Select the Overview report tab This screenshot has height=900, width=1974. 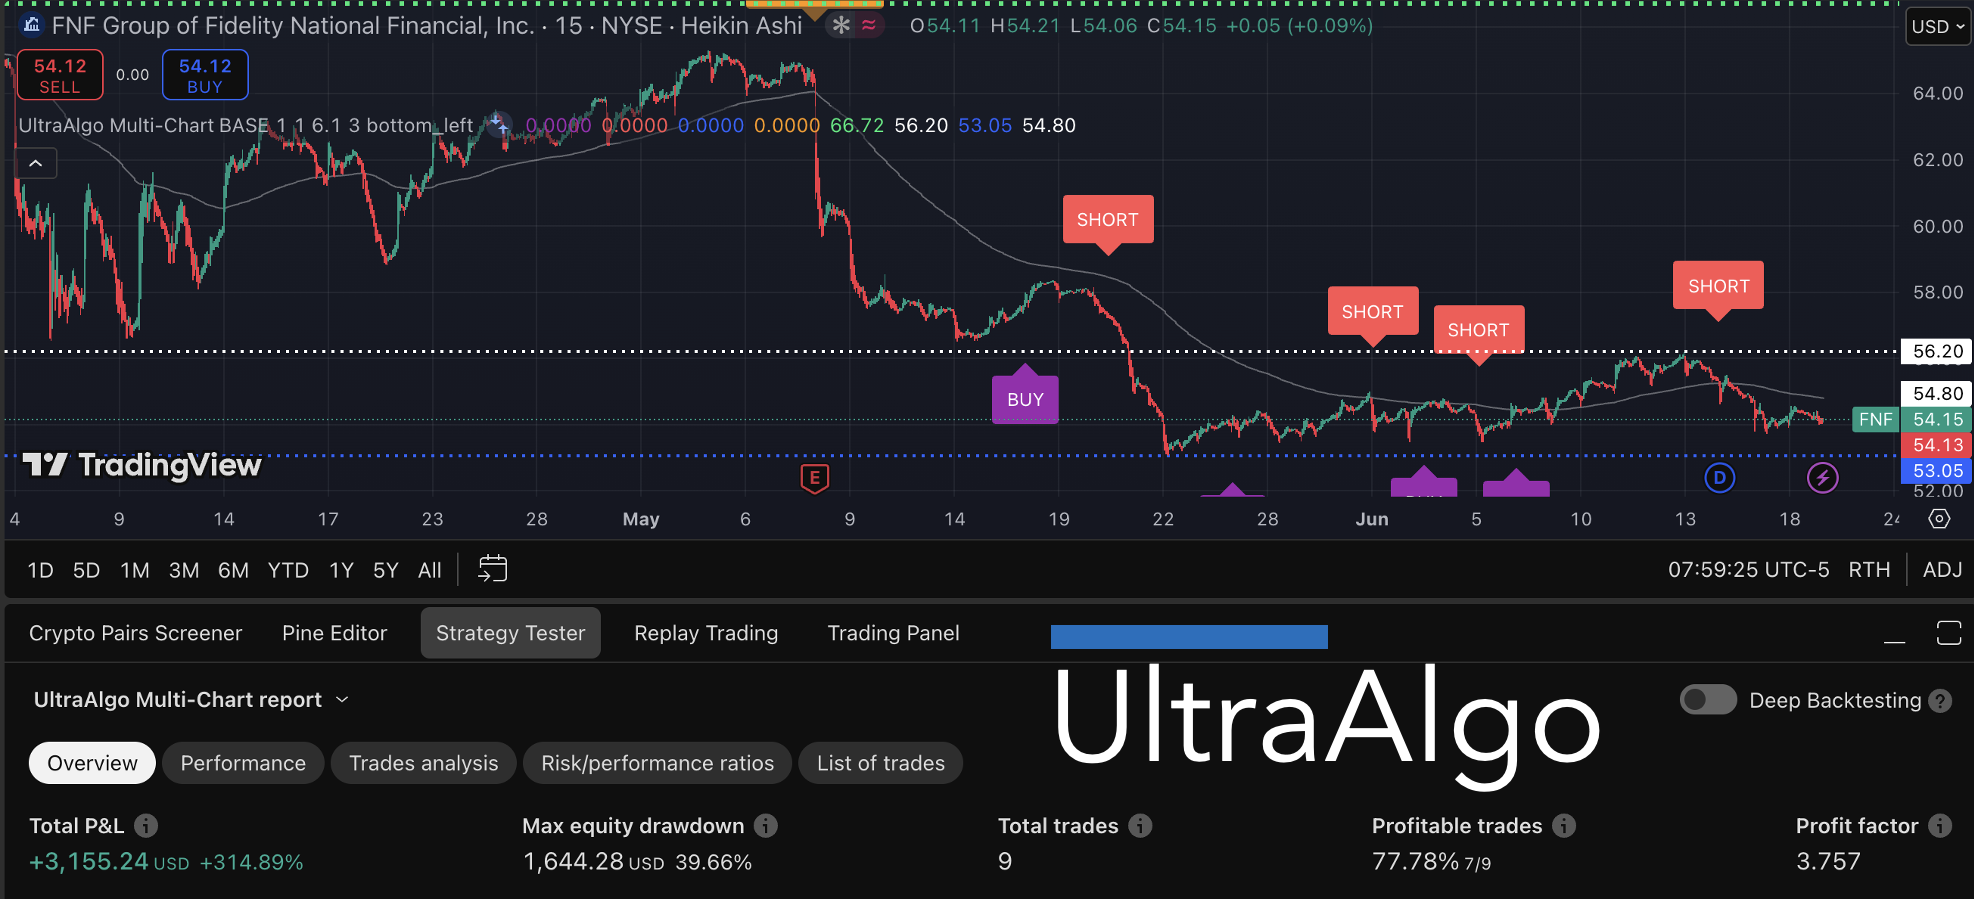point(92,763)
